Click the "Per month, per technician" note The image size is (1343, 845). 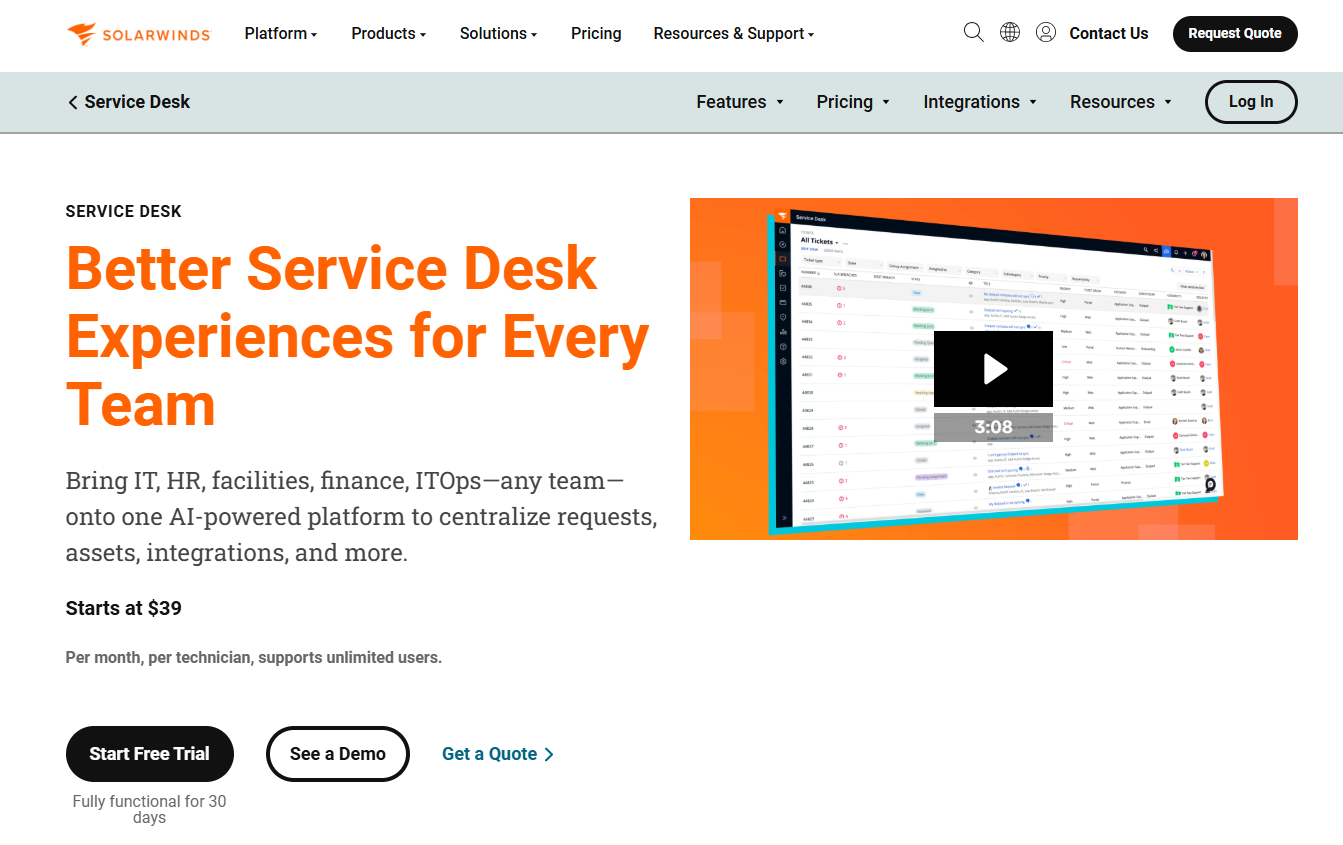click(254, 658)
